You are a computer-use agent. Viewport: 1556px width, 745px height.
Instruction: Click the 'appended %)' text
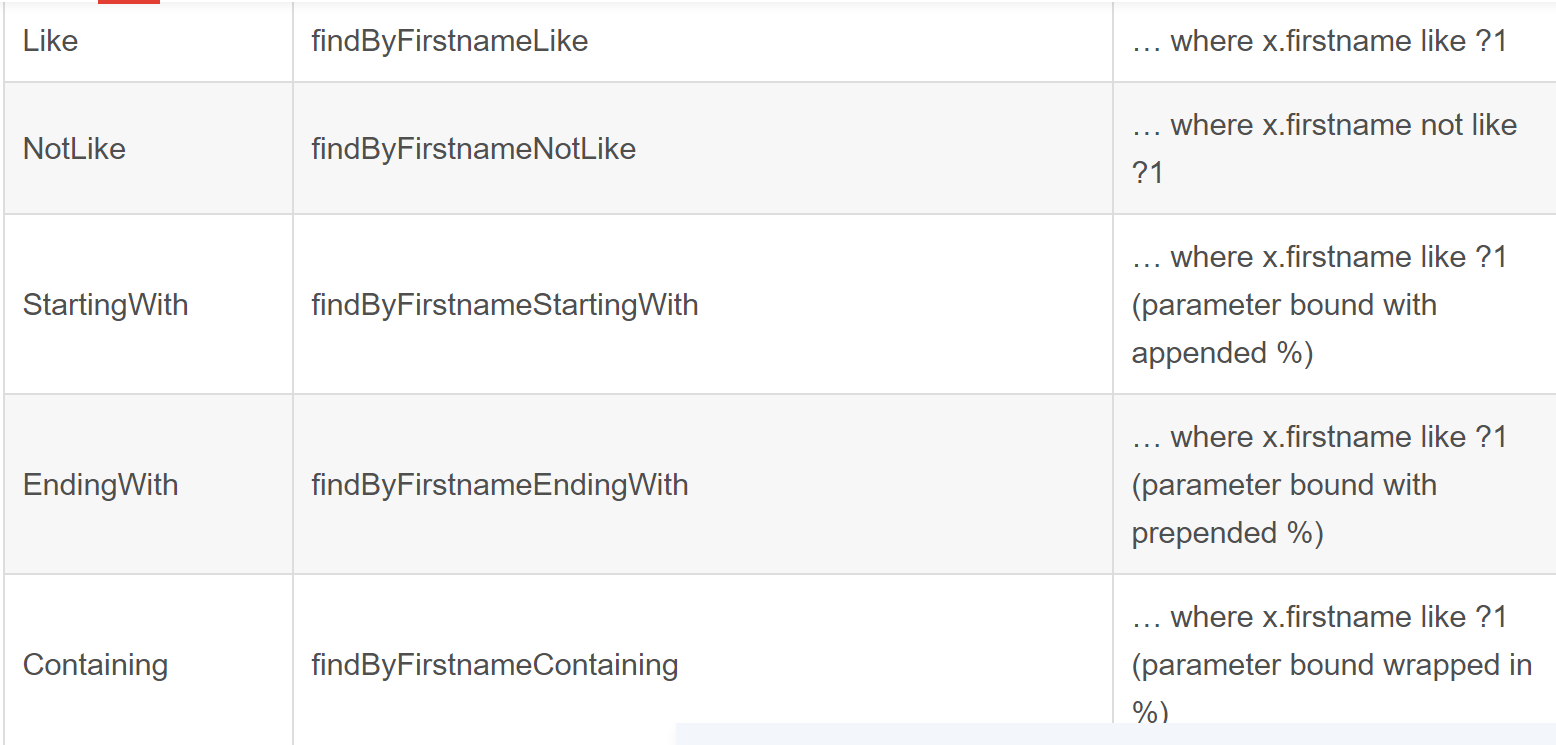[1221, 353]
